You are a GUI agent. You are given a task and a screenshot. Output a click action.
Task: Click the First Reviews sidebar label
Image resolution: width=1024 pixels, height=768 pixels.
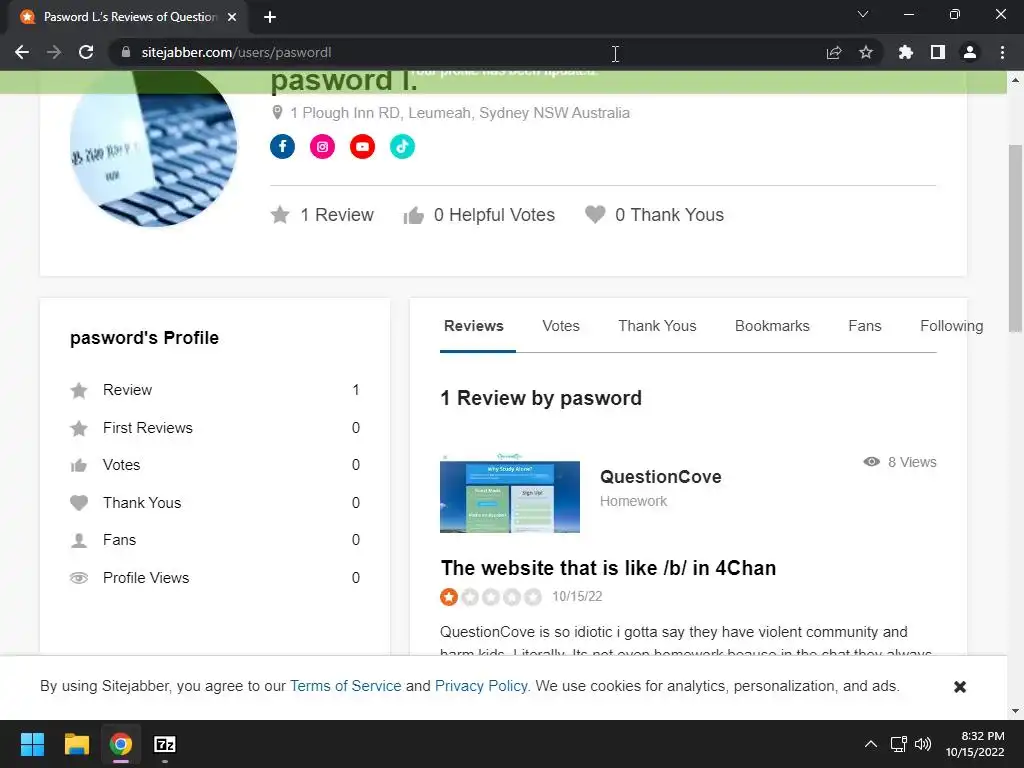pos(148,428)
